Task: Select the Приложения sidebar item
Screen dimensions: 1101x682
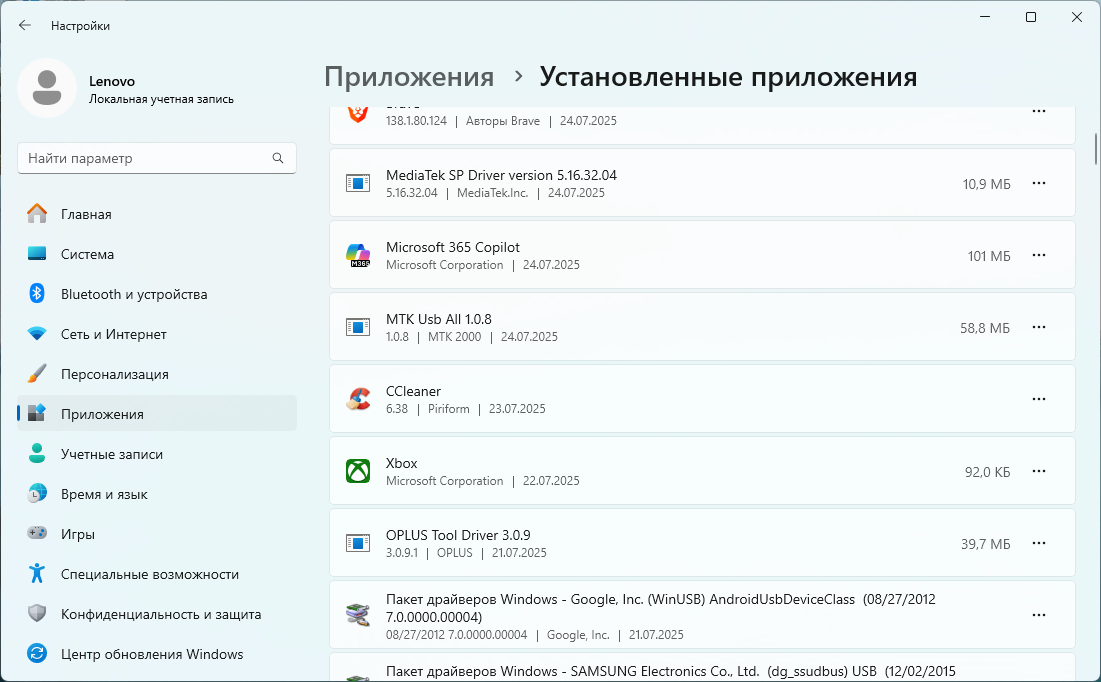Action: (157, 413)
